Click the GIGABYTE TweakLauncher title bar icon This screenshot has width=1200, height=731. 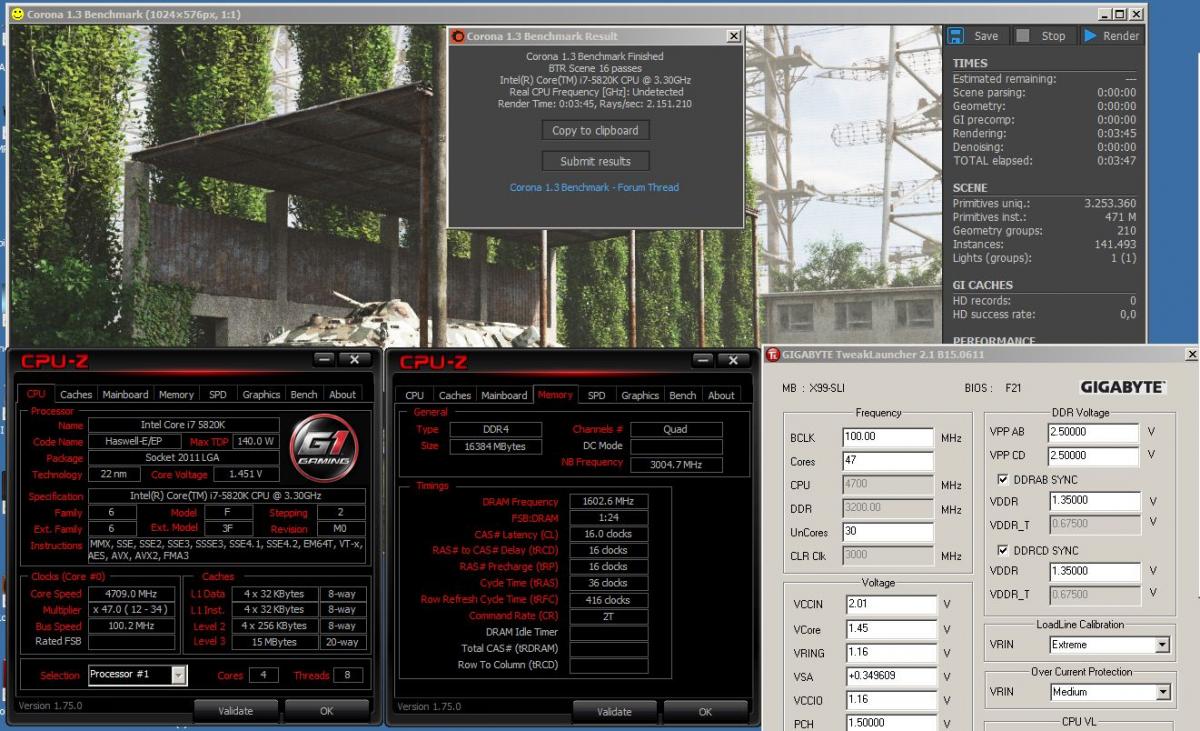(773, 354)
